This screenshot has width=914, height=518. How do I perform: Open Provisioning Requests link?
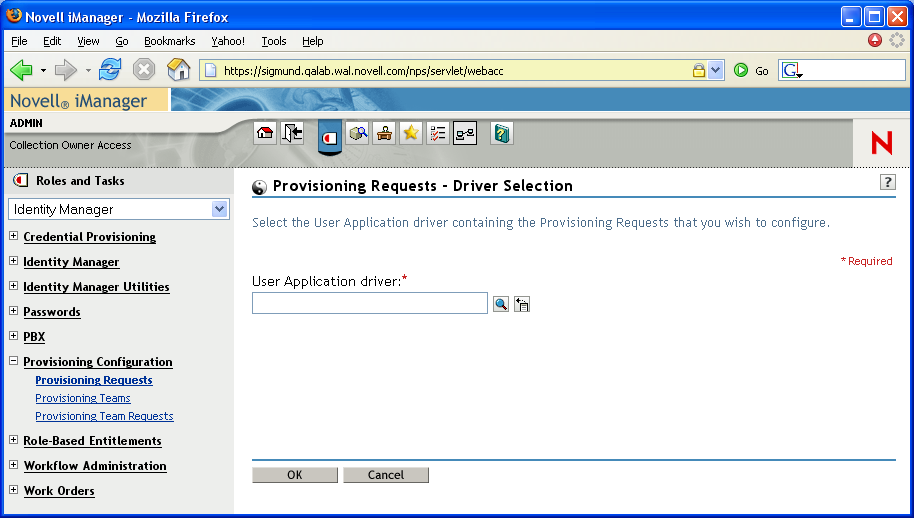[94, 380]
